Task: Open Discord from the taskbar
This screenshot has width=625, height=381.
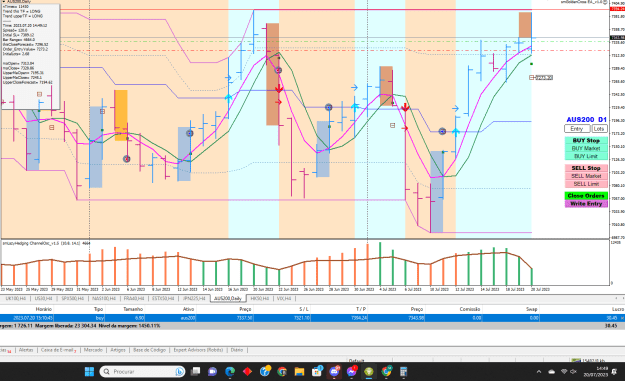Action: click(x=334, y=371)
